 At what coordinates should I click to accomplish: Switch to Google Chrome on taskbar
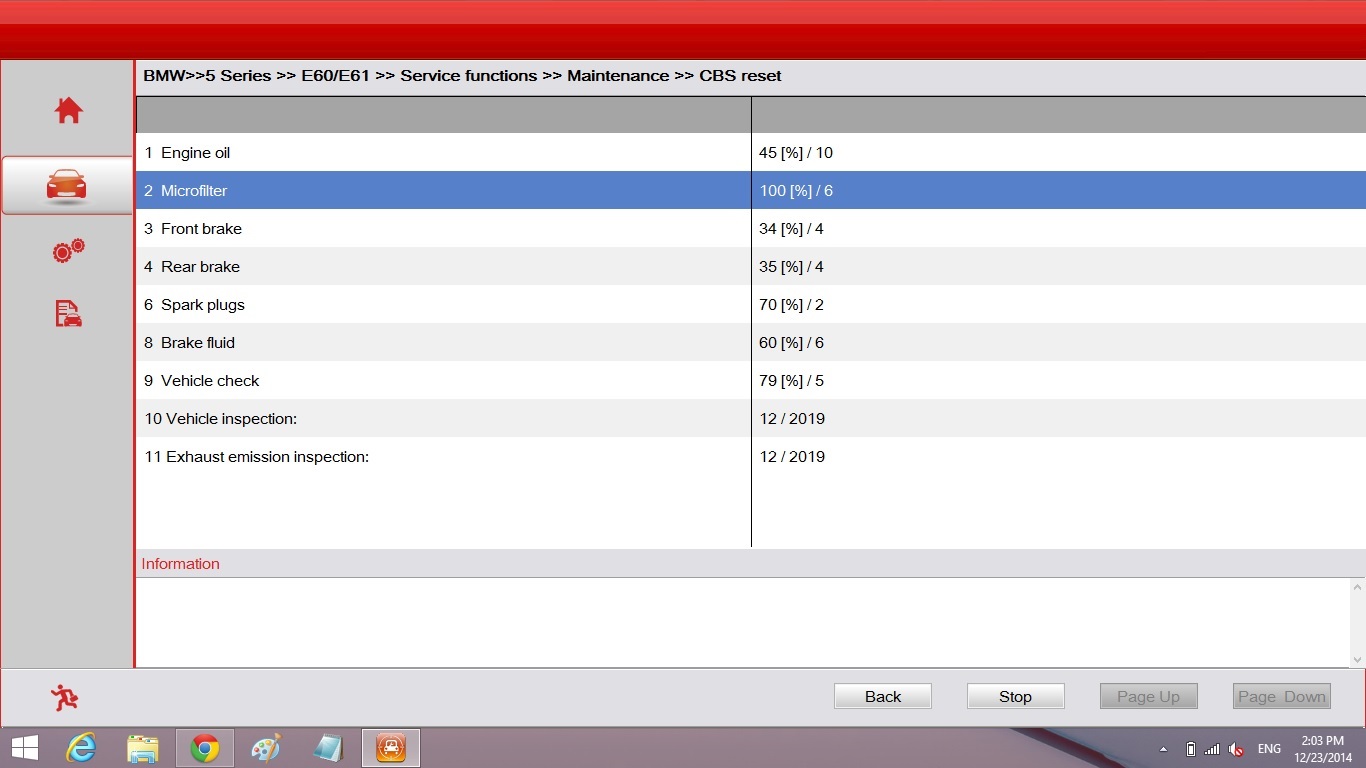tap(205, 748)
